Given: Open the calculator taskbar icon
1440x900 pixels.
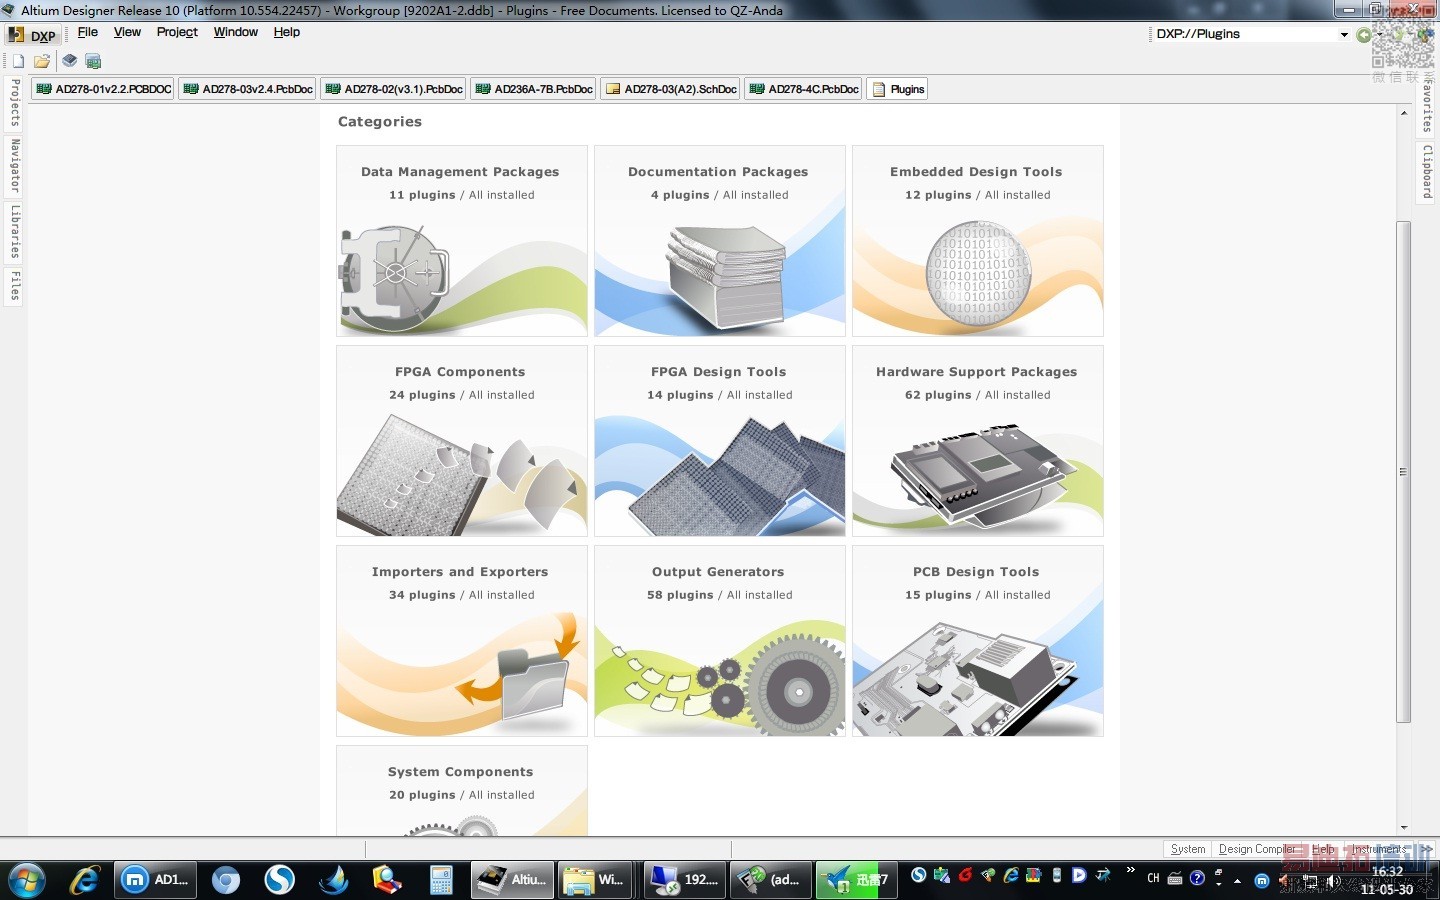Looking at the screenshot, I should 441,880.
